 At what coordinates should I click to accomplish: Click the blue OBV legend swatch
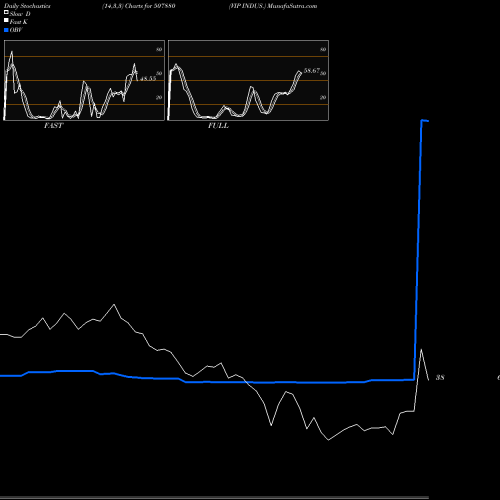6,30
